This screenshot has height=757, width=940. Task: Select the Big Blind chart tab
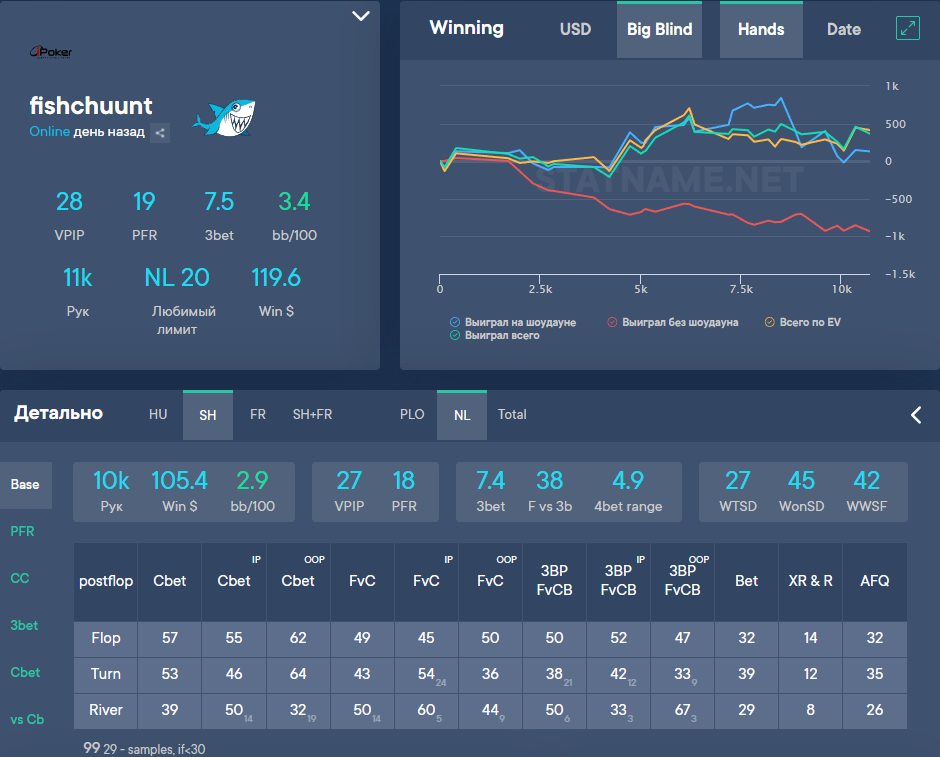point(659,30)
